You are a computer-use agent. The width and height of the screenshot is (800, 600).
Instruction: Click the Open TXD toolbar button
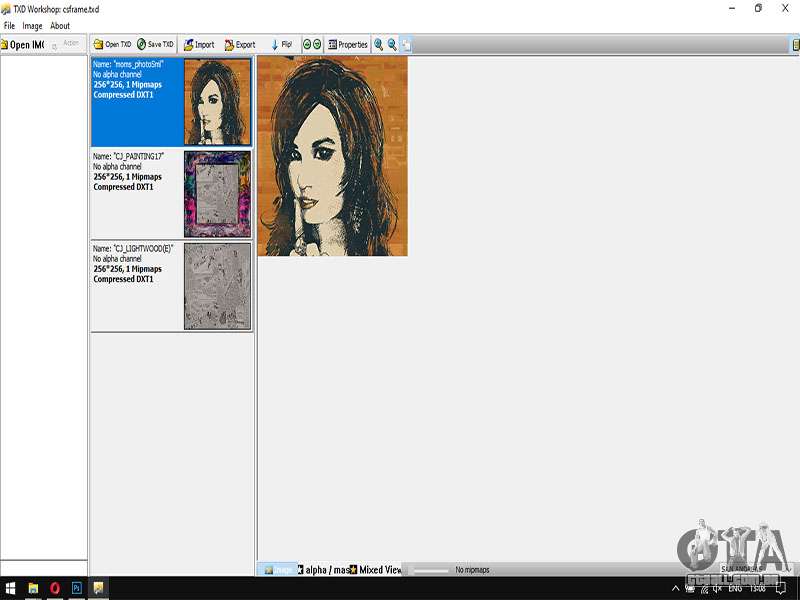click(112, 45)
